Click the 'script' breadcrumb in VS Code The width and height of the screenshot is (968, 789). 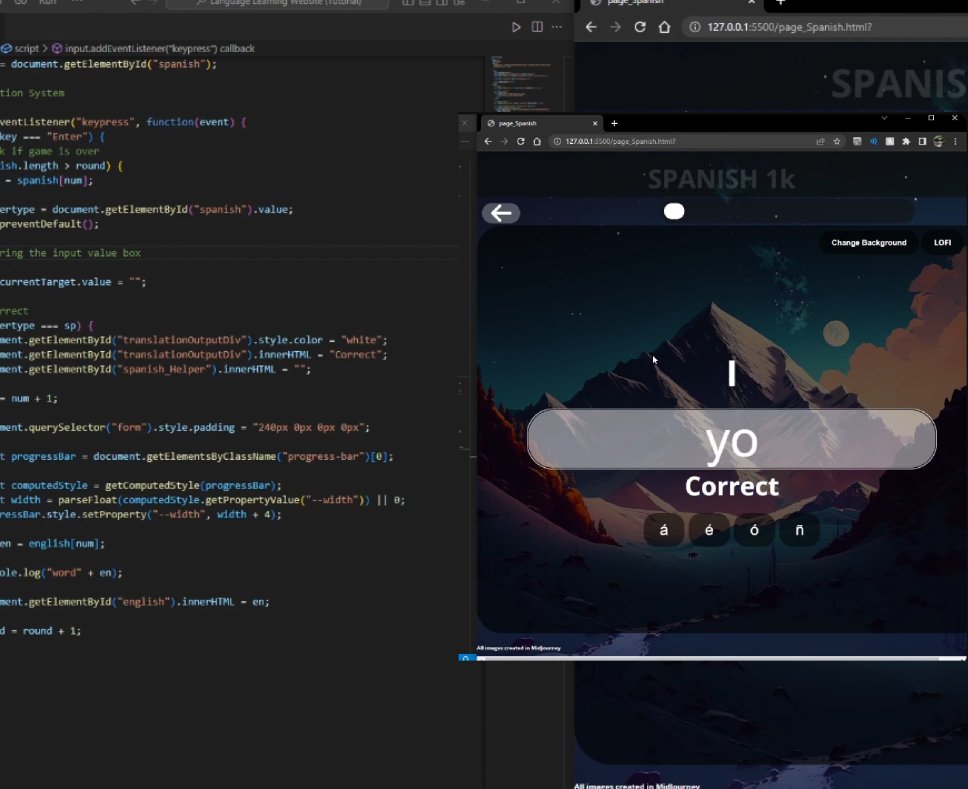[x=26, y=48]
